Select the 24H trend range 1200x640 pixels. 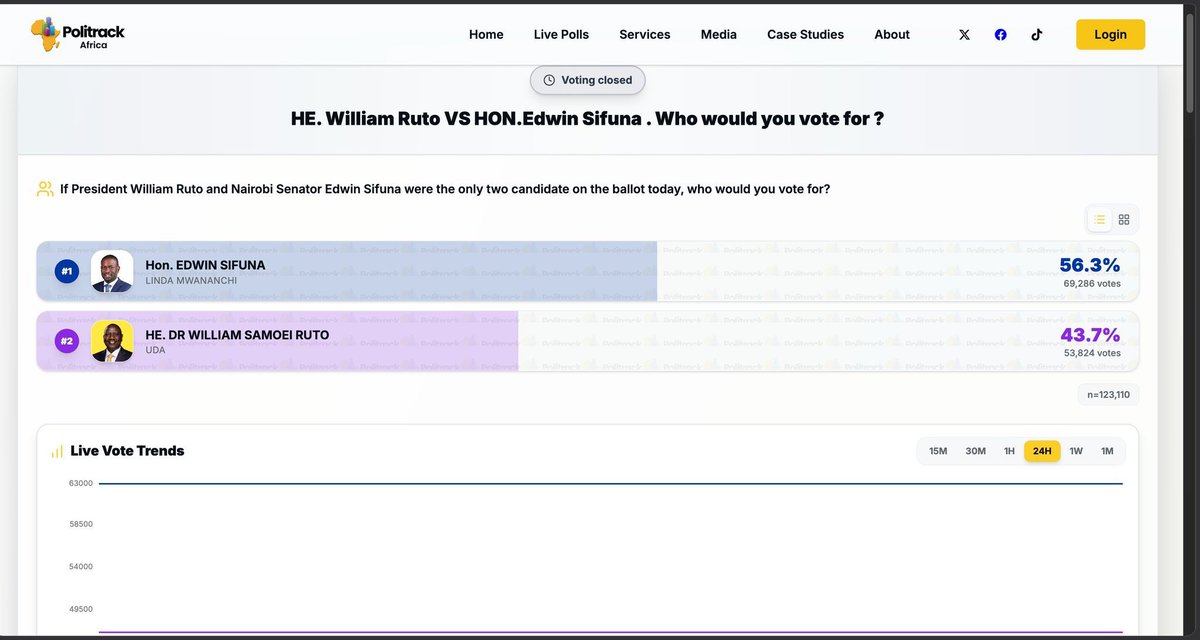tap(1042, 451)
